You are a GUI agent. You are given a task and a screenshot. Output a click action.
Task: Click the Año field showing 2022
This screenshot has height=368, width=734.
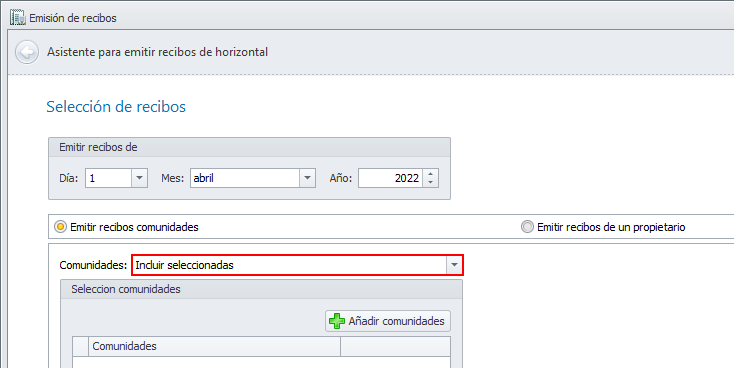[391, 178]
